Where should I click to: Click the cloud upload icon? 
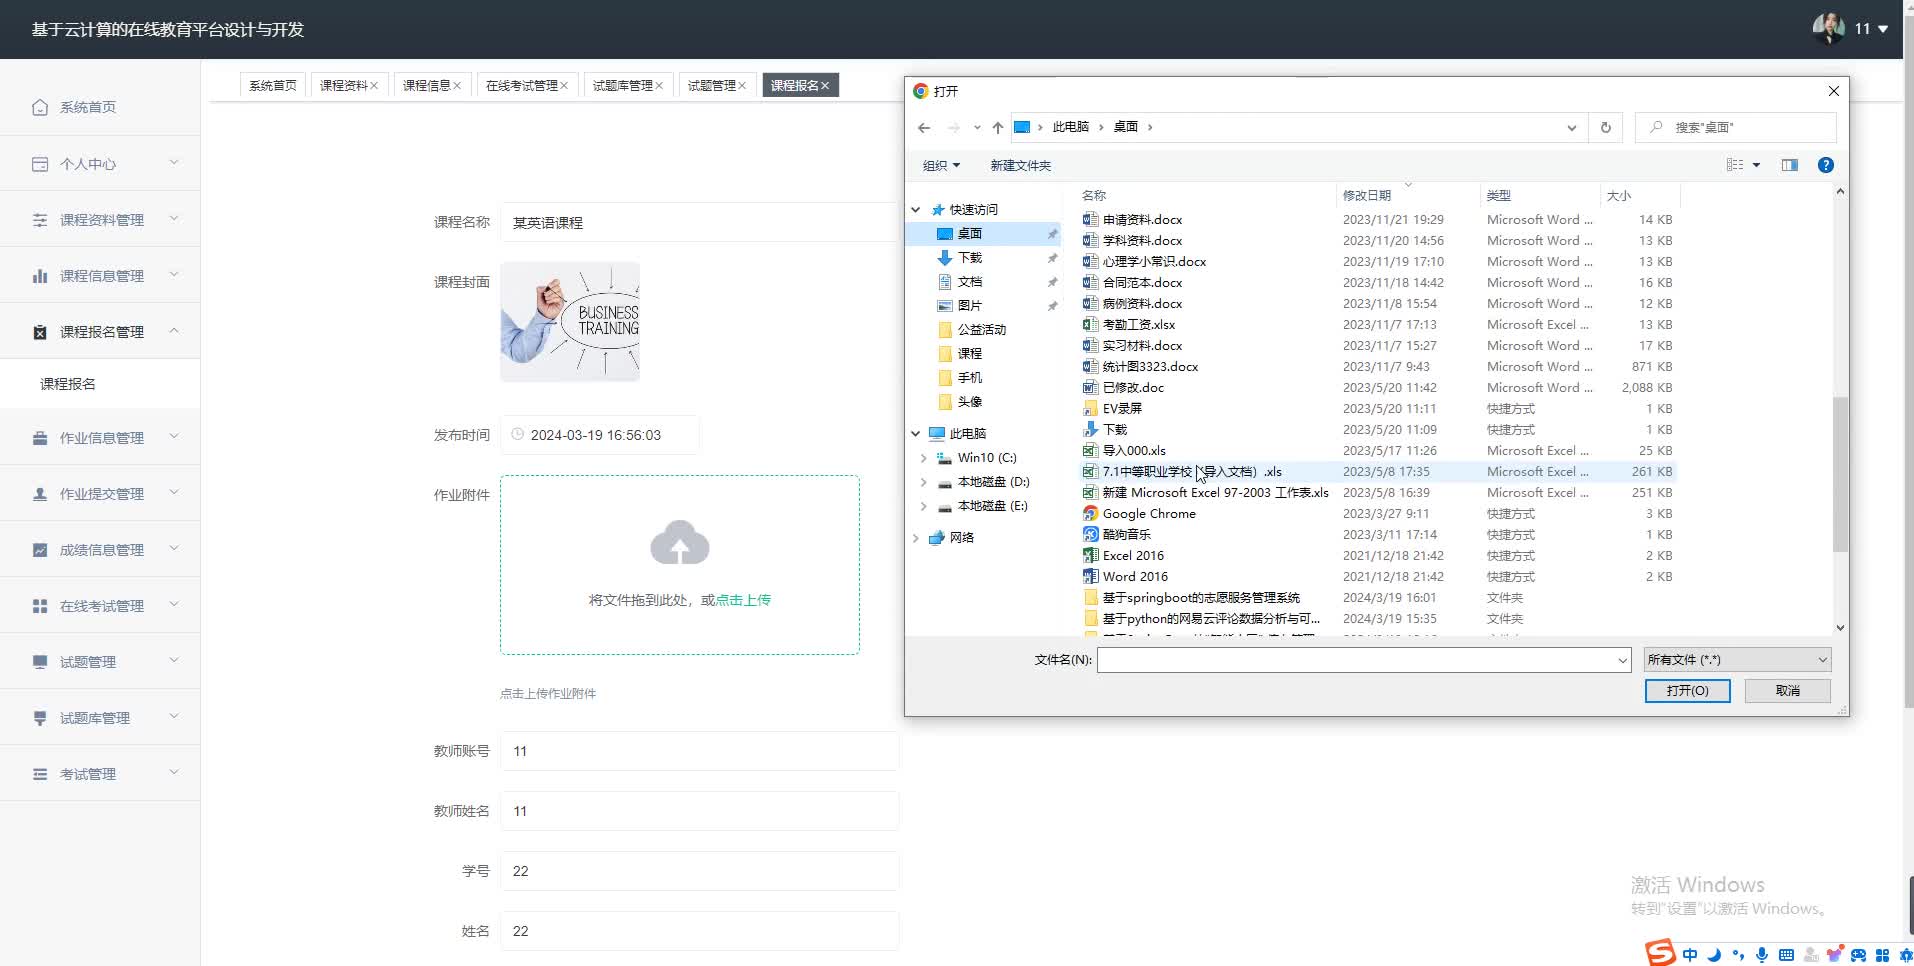click(x=680, y=543)
